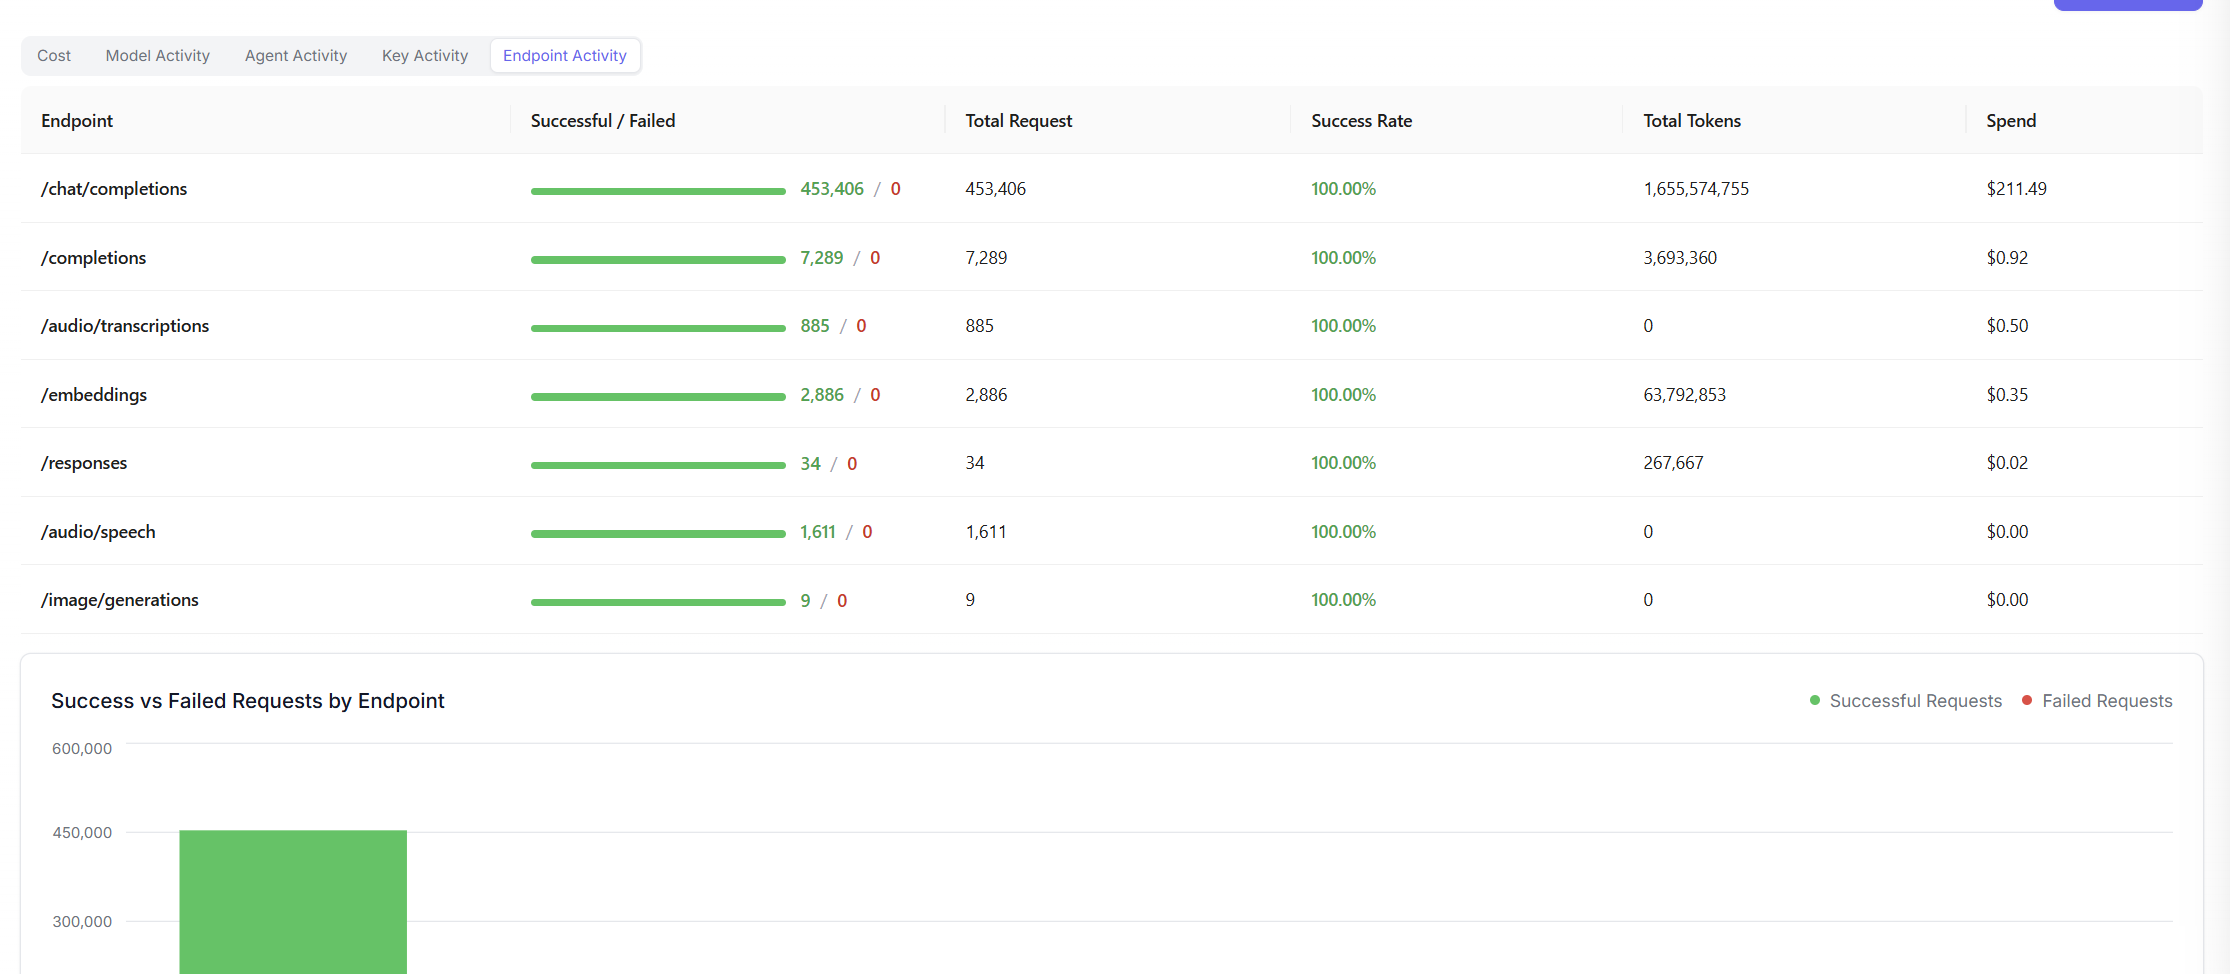The width and height of the screenshot is (2230, 974).
Task: Select the /responses endpoint name
Action: pos(84,463)
